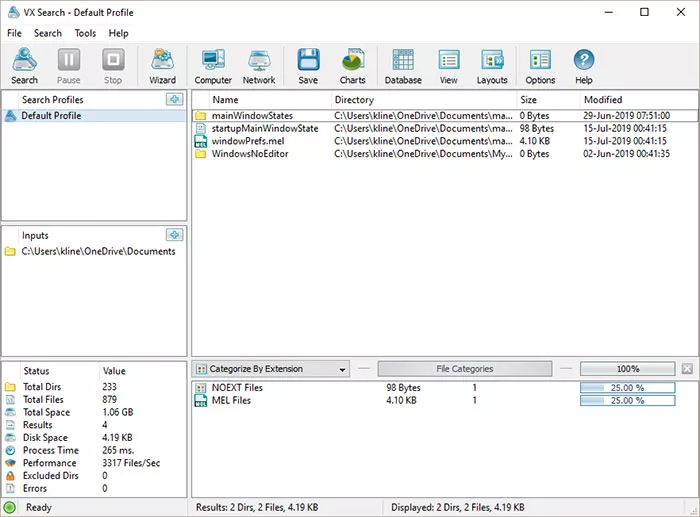Add a new search profile with plus icon
This screenshot has width=700, height=517.
click(175, 99)
